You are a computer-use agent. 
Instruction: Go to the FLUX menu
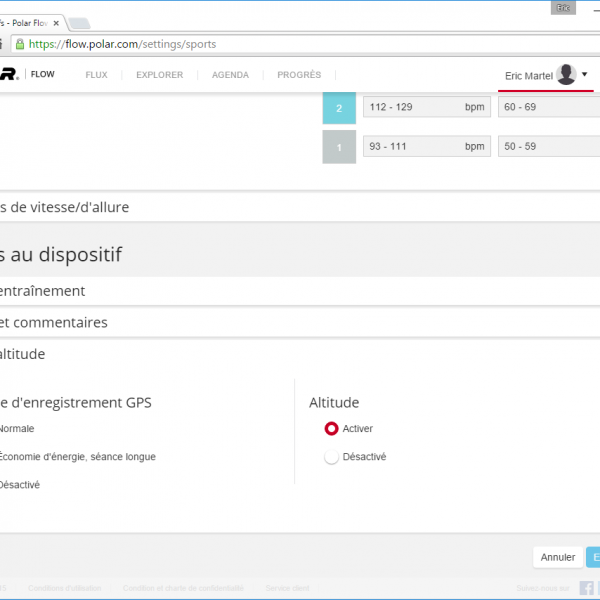[96, 75]
